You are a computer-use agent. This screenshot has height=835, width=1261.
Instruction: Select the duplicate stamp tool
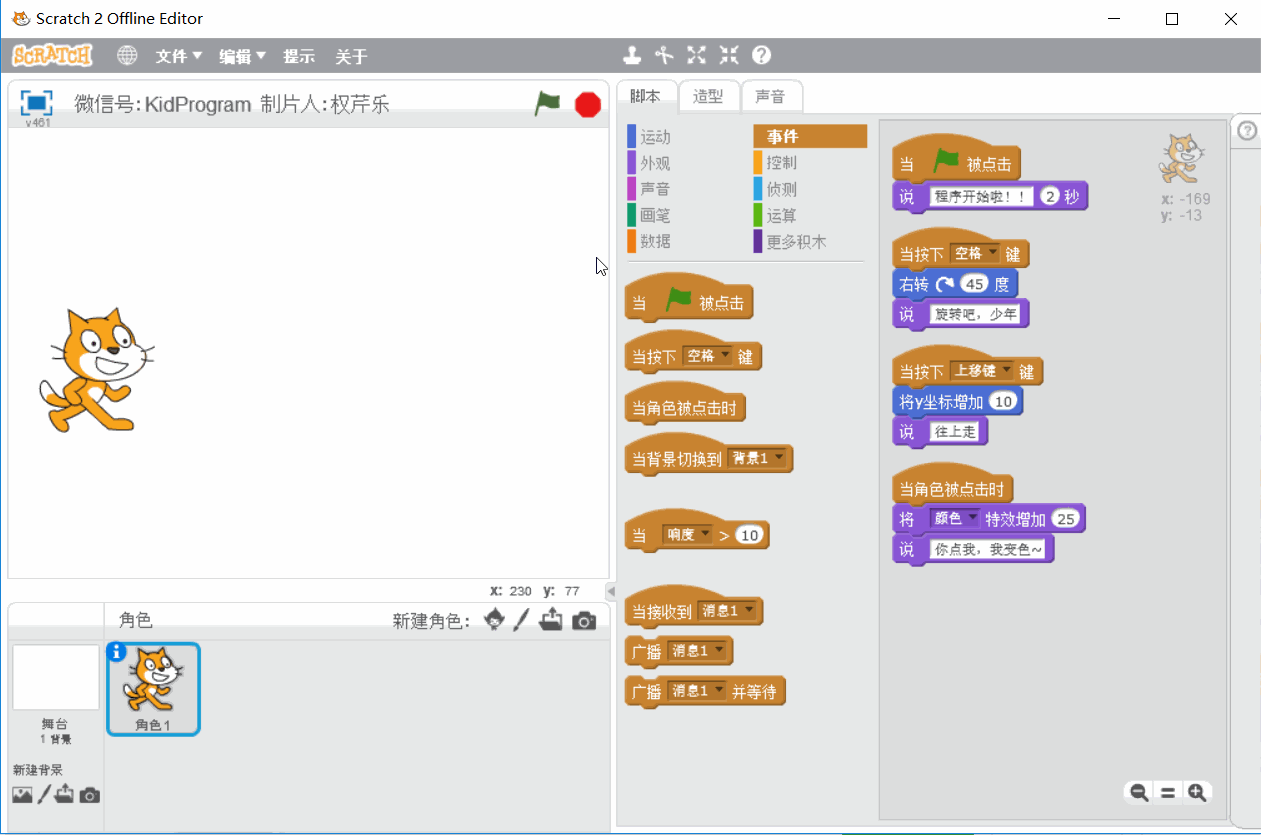pyautogui.click(x=632, y=55)
